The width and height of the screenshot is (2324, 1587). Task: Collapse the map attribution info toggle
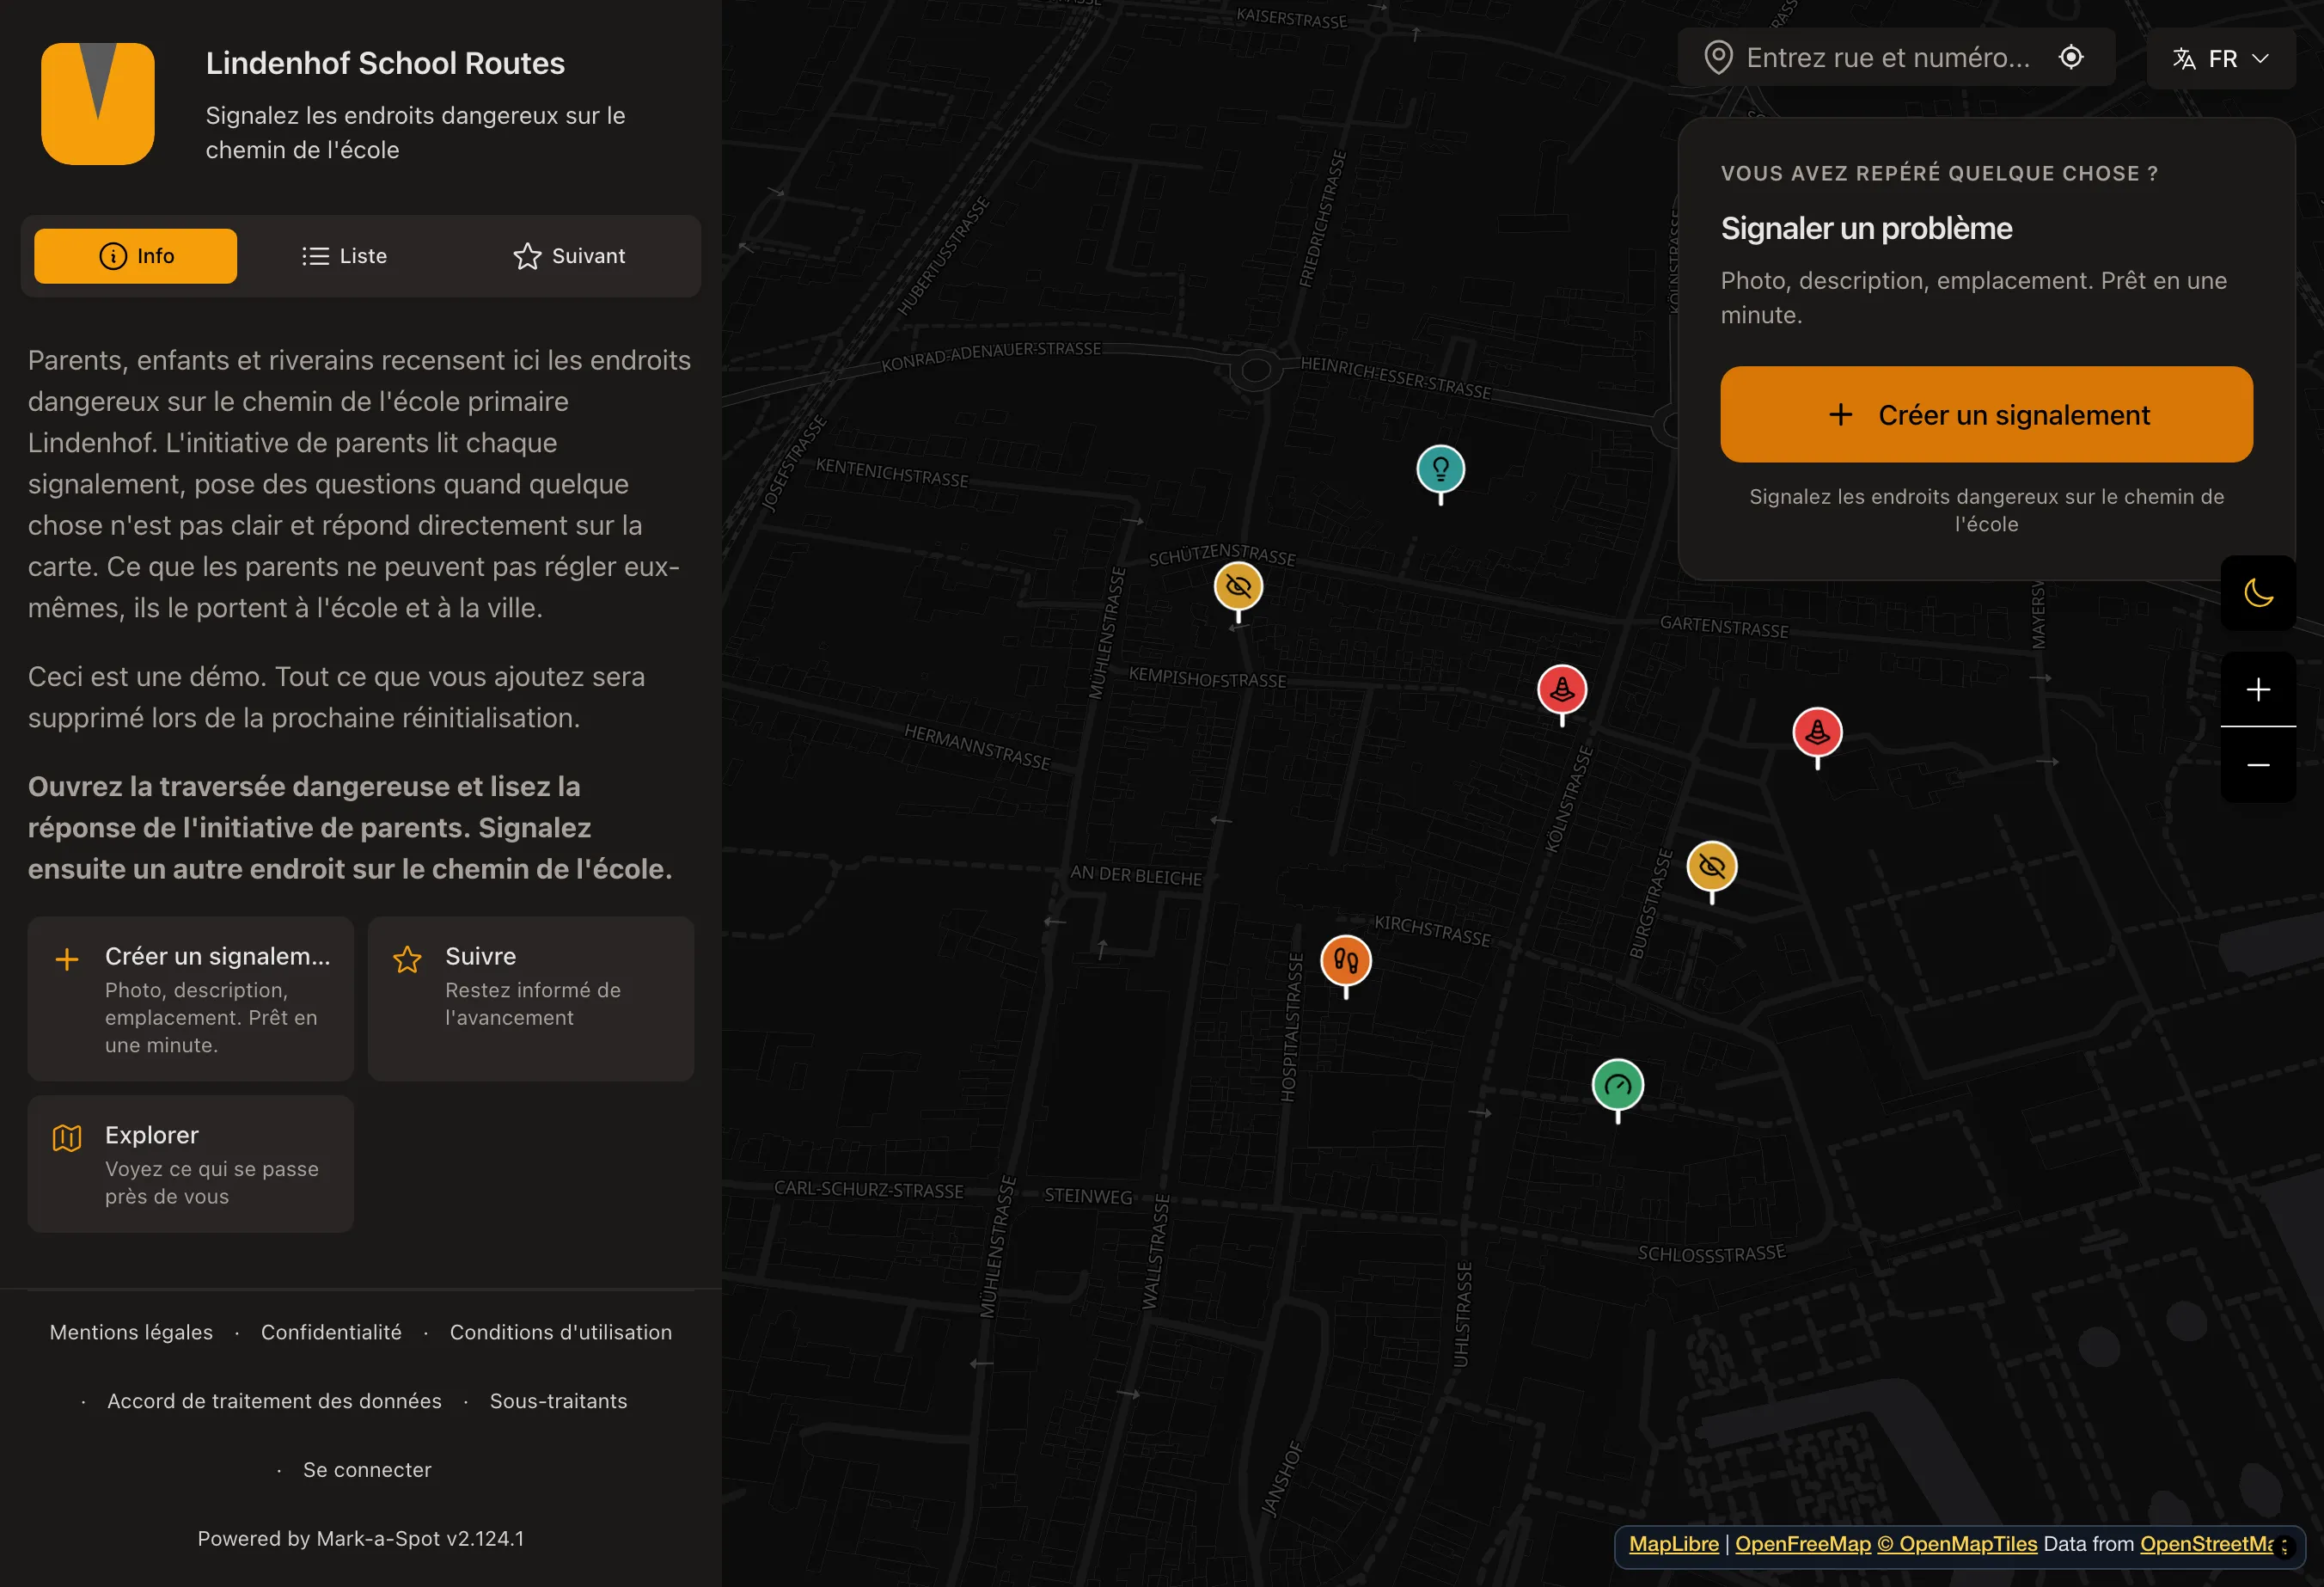click(x=2285, y=1546)
